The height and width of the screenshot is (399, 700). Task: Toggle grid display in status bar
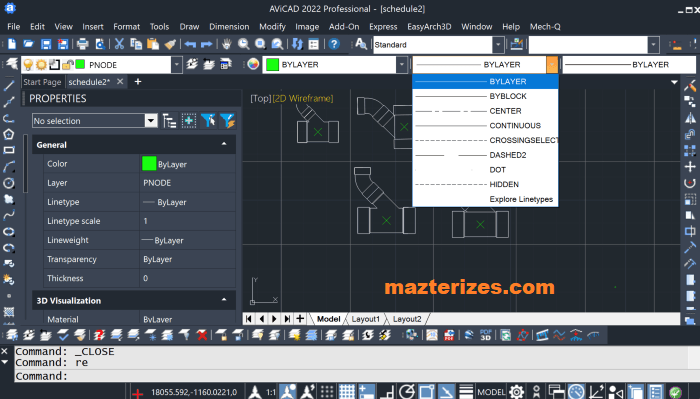pyautogui.click(x=346, y=392)
